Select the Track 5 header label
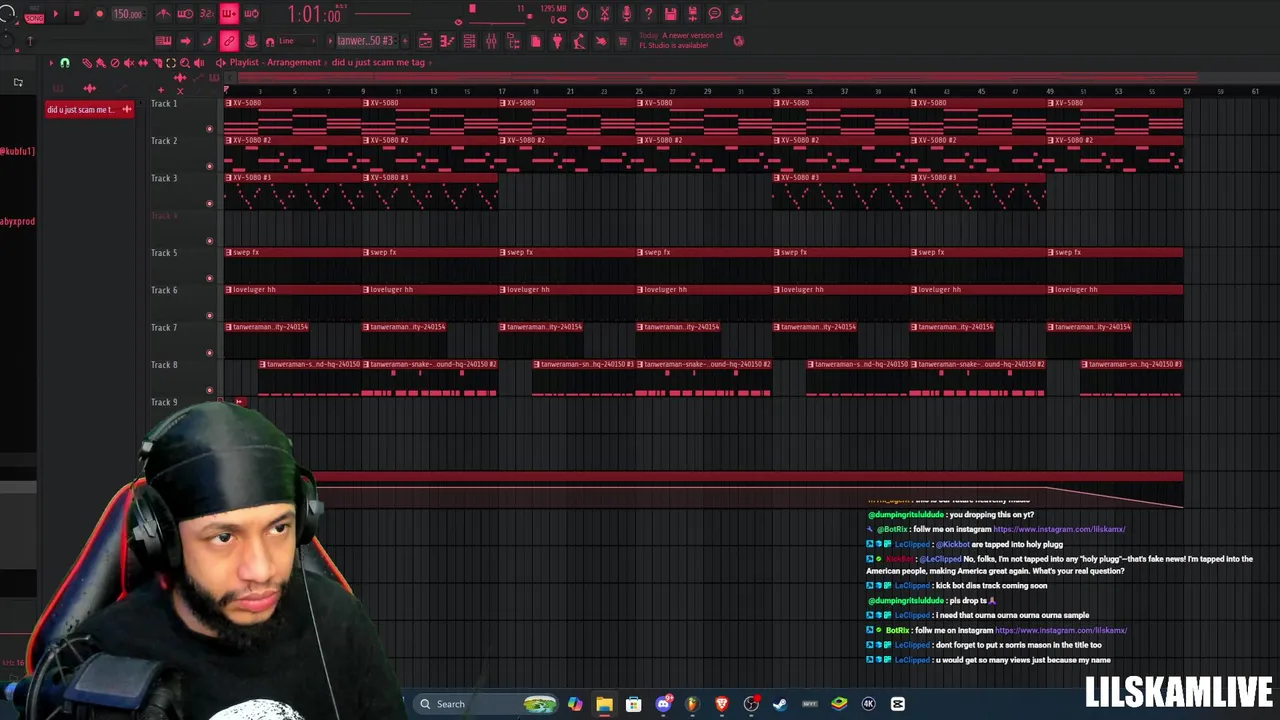The height and width of the screenshot is (720, 1280). pyautogui.click(x=164, y=253)
